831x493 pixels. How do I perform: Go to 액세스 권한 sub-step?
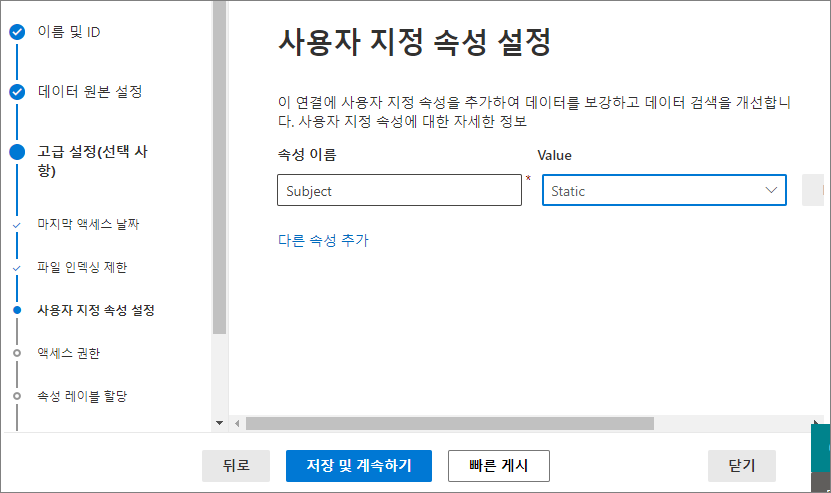pyautogui.click(x=68, y=353)
